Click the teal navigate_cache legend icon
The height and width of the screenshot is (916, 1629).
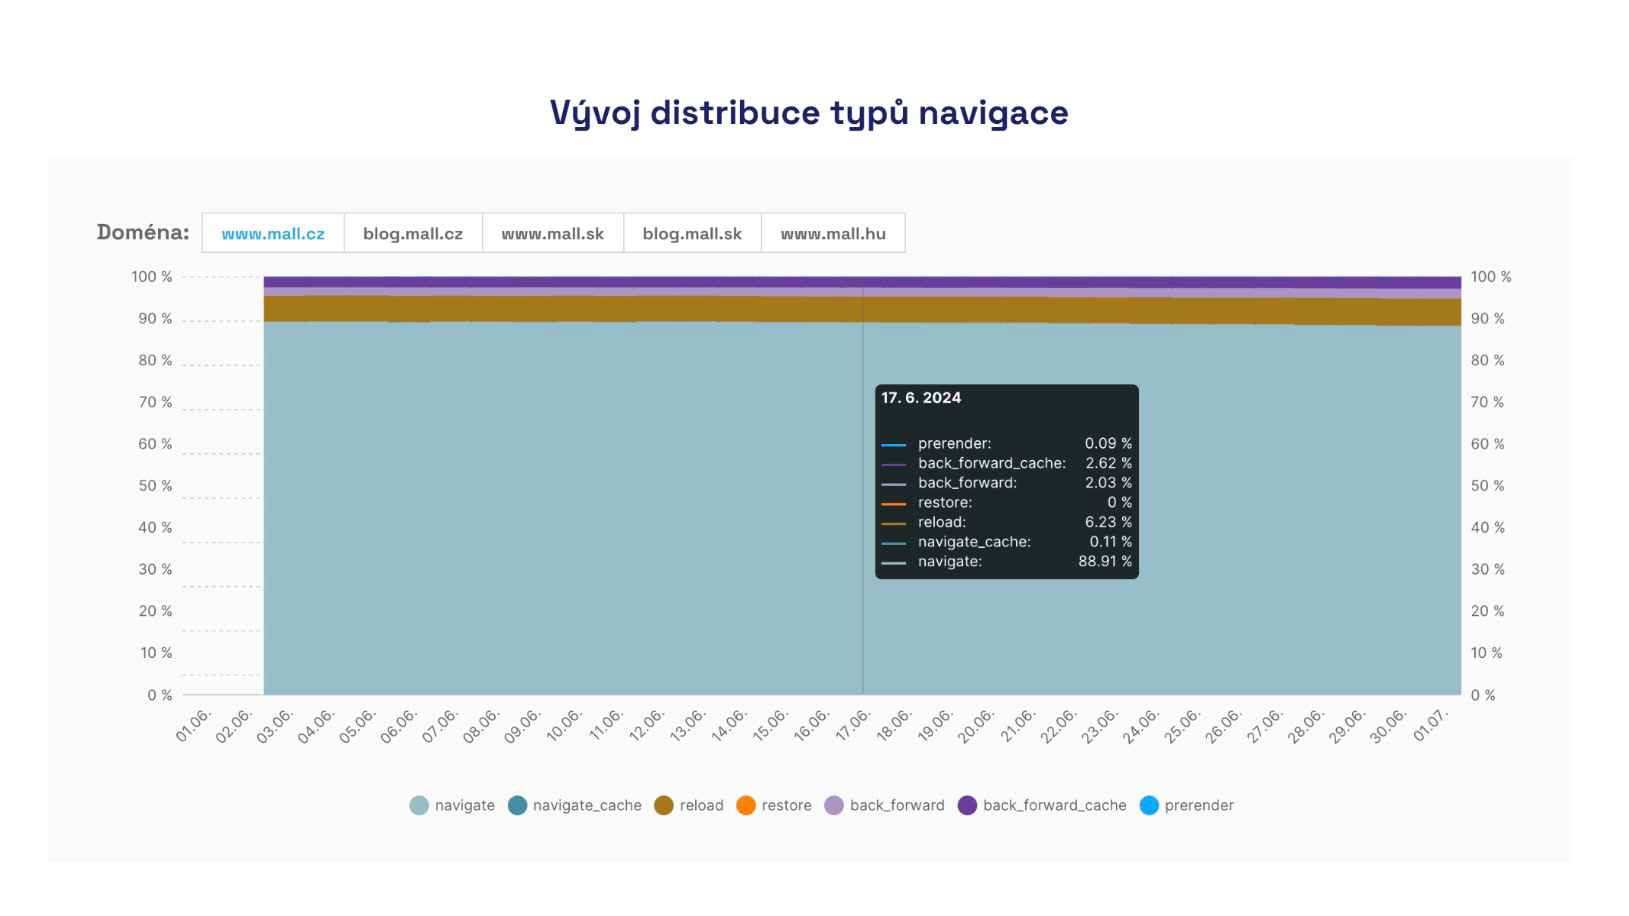[x=518, y=805]
